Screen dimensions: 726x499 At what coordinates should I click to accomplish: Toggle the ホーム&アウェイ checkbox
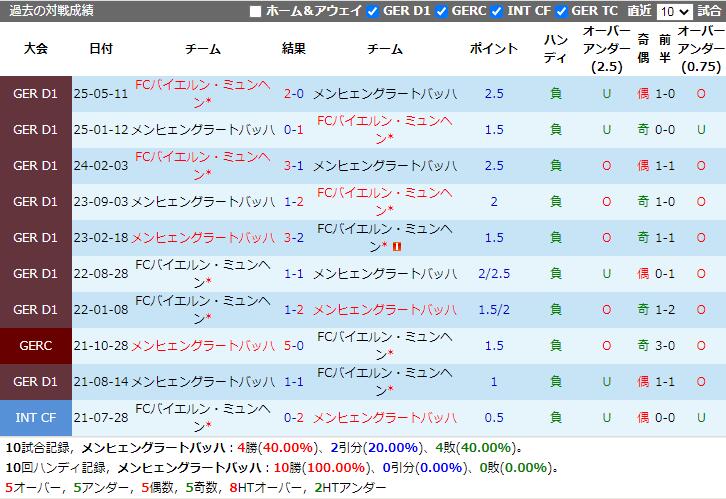(x=255, y=12)
